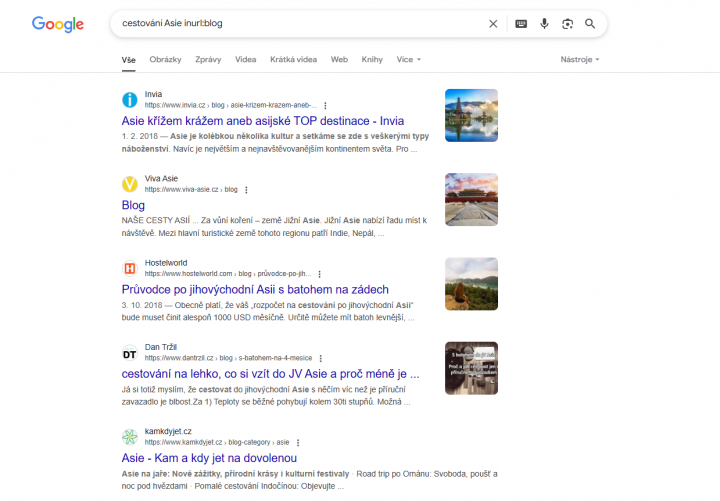Screen dimensions: 720x501
Task: Click the Dan Tržil site name
Action: (161, 347)
